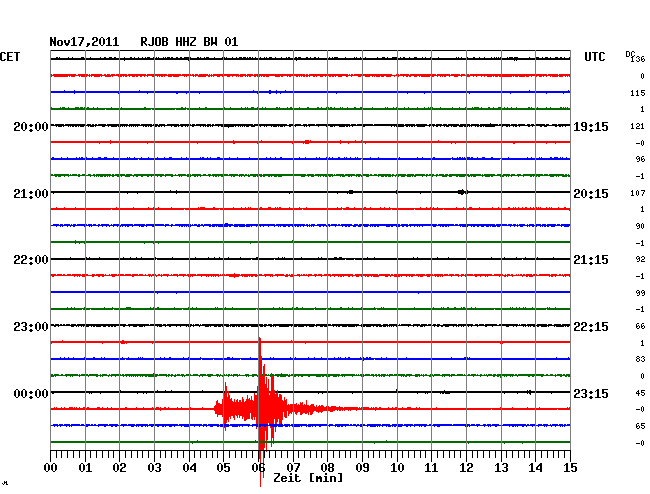Click the DC offset value 90
This screenshot has height=494, width=650.
pos(640,226)
